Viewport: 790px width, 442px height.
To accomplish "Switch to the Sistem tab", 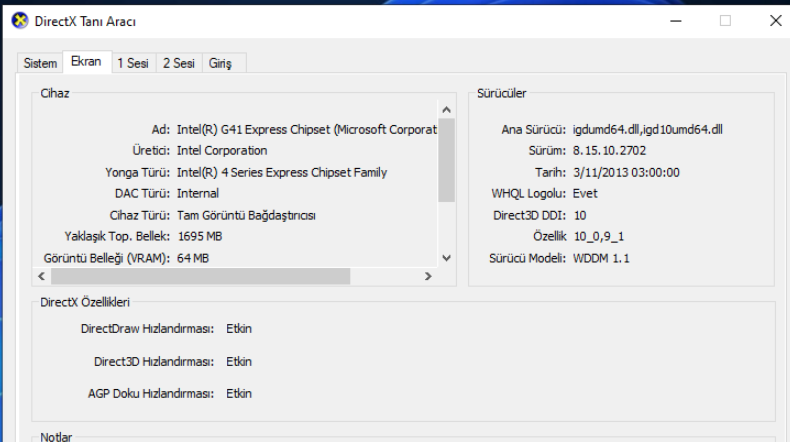I will coord(40,64).
